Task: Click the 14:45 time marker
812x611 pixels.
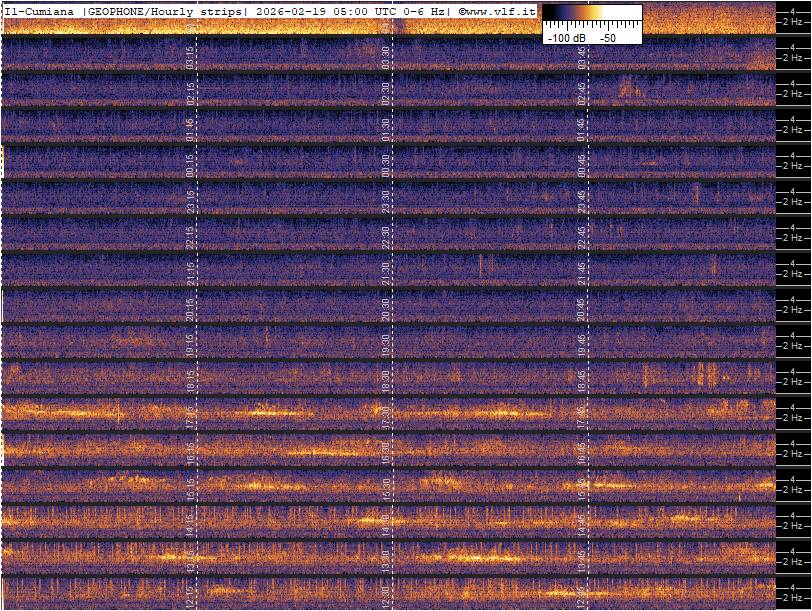Action: click(x=581, y=525)
